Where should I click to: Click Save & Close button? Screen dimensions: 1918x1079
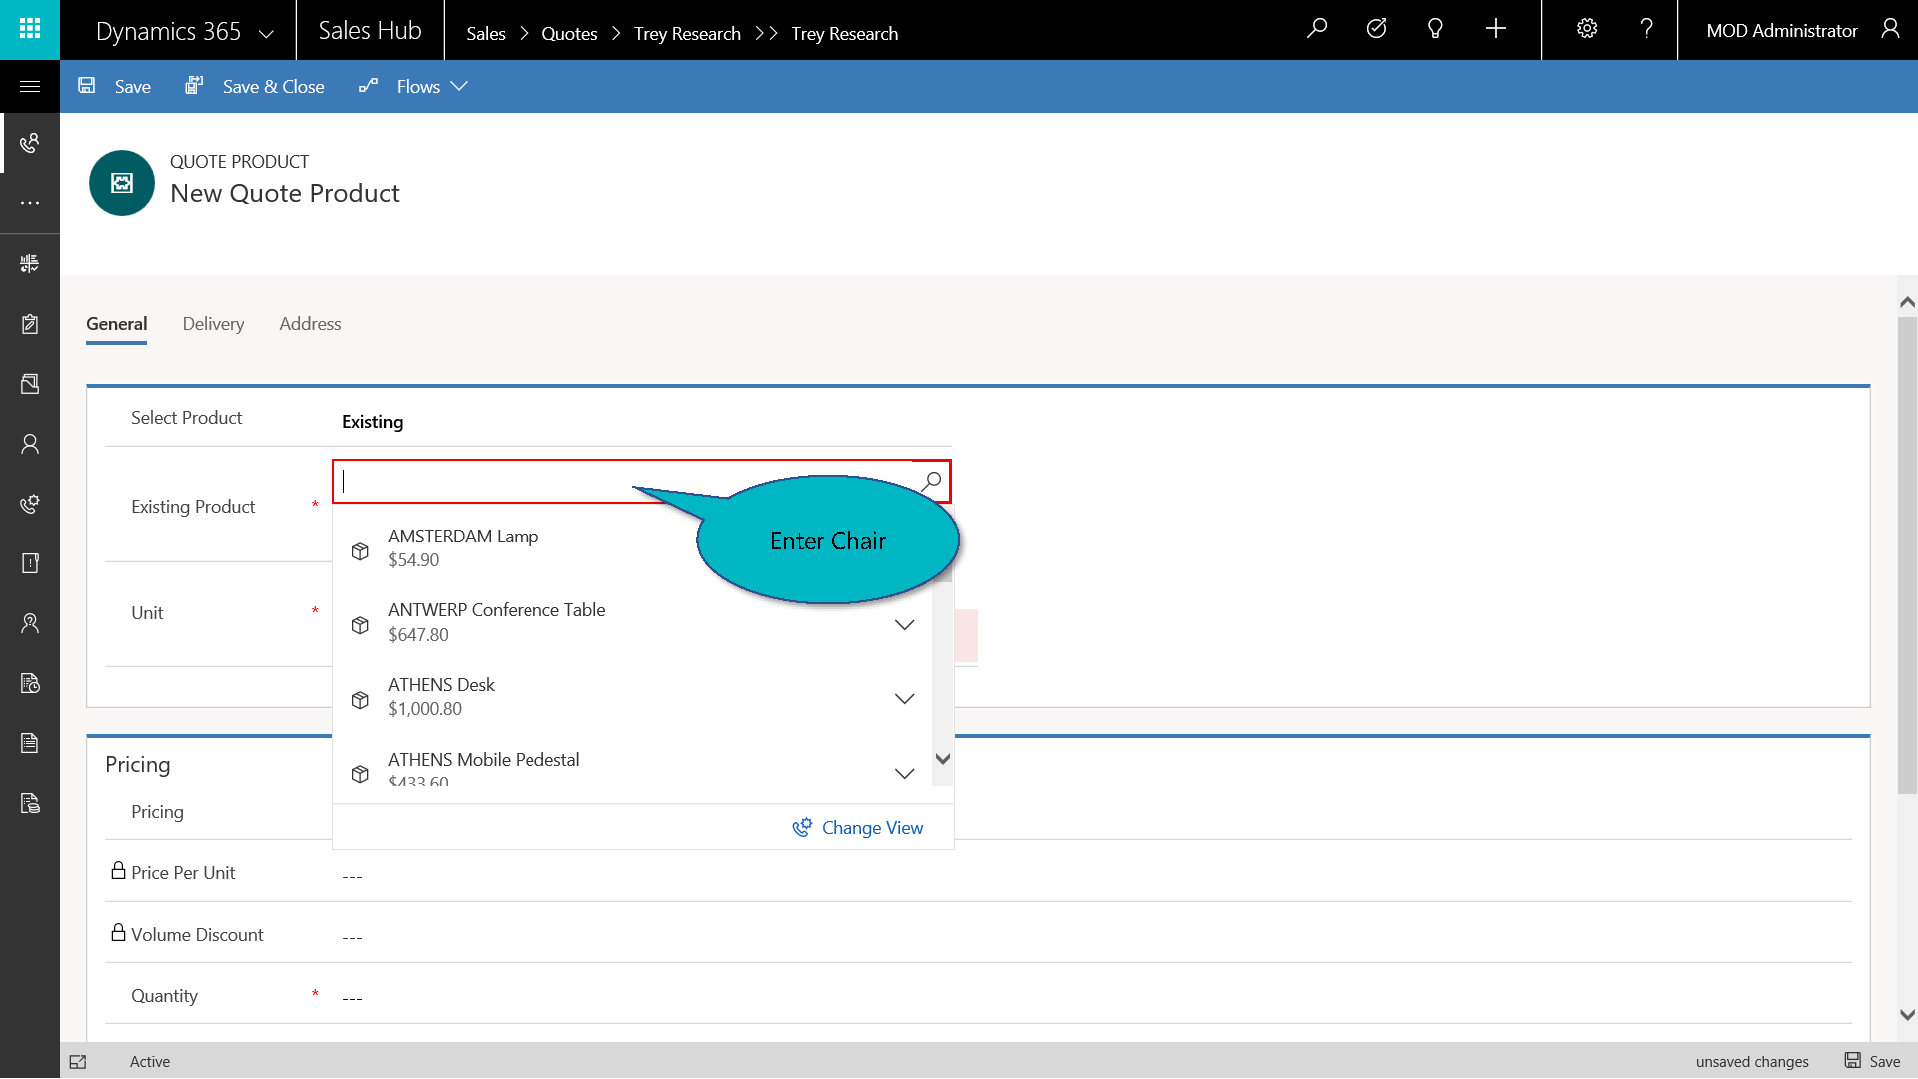(256, 87)
